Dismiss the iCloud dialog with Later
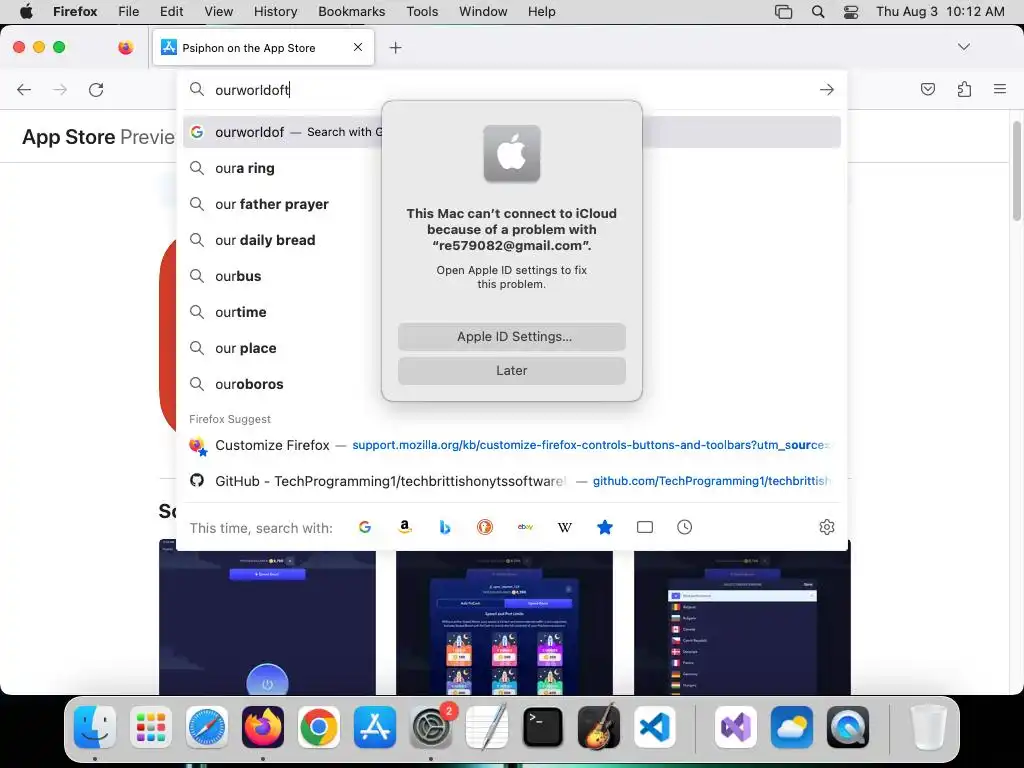Viewport: 1024px width, 768px height. point(512,371)
